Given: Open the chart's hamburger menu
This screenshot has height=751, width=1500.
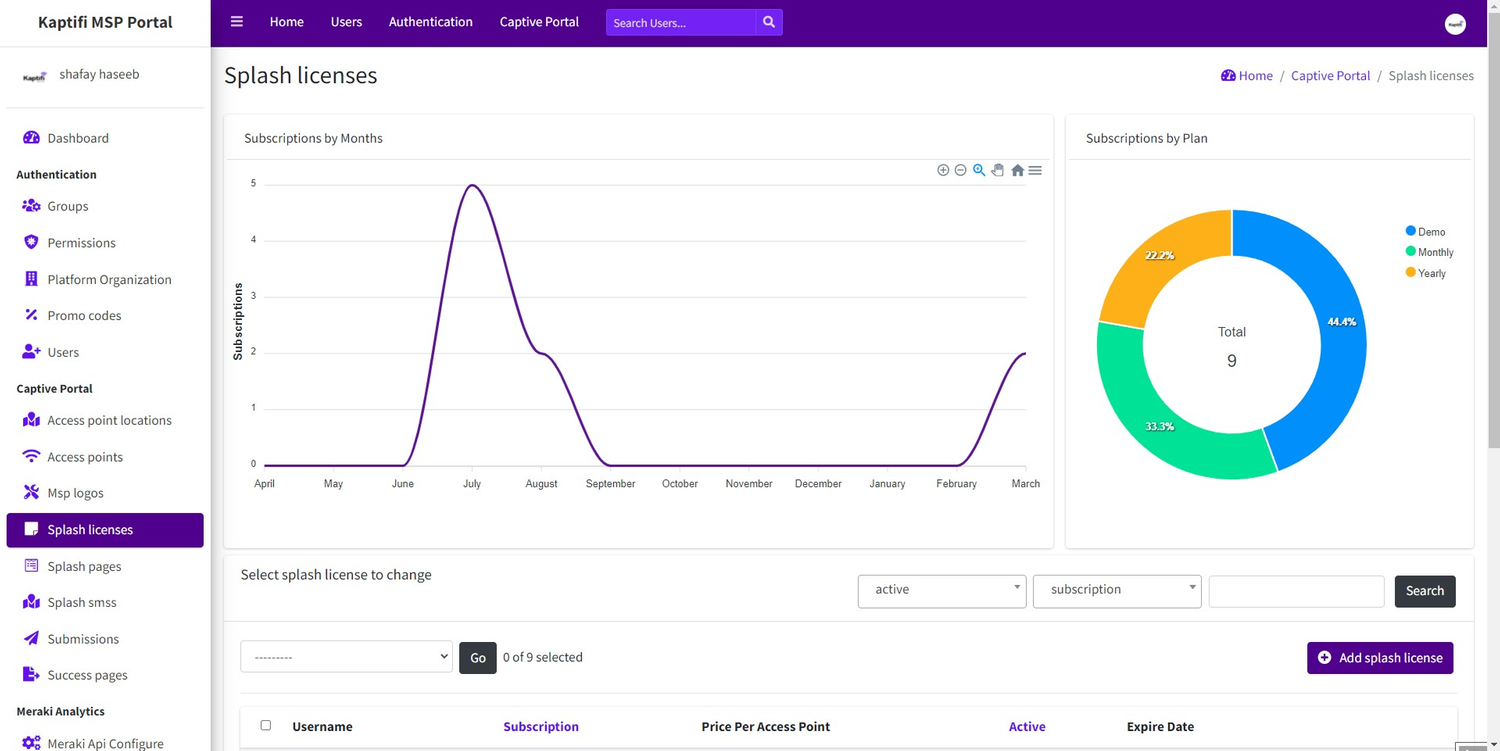Looking at the screenshot, I should click(1035, 170).
